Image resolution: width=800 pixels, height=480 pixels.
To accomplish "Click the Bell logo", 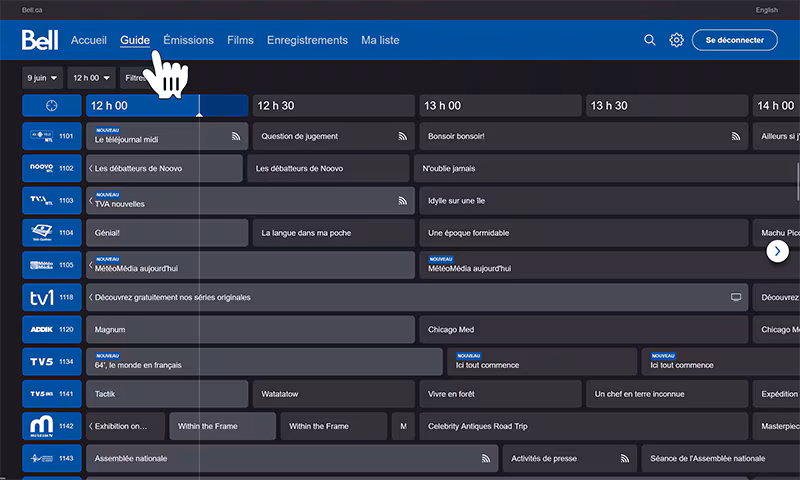I will pos(40,40).
